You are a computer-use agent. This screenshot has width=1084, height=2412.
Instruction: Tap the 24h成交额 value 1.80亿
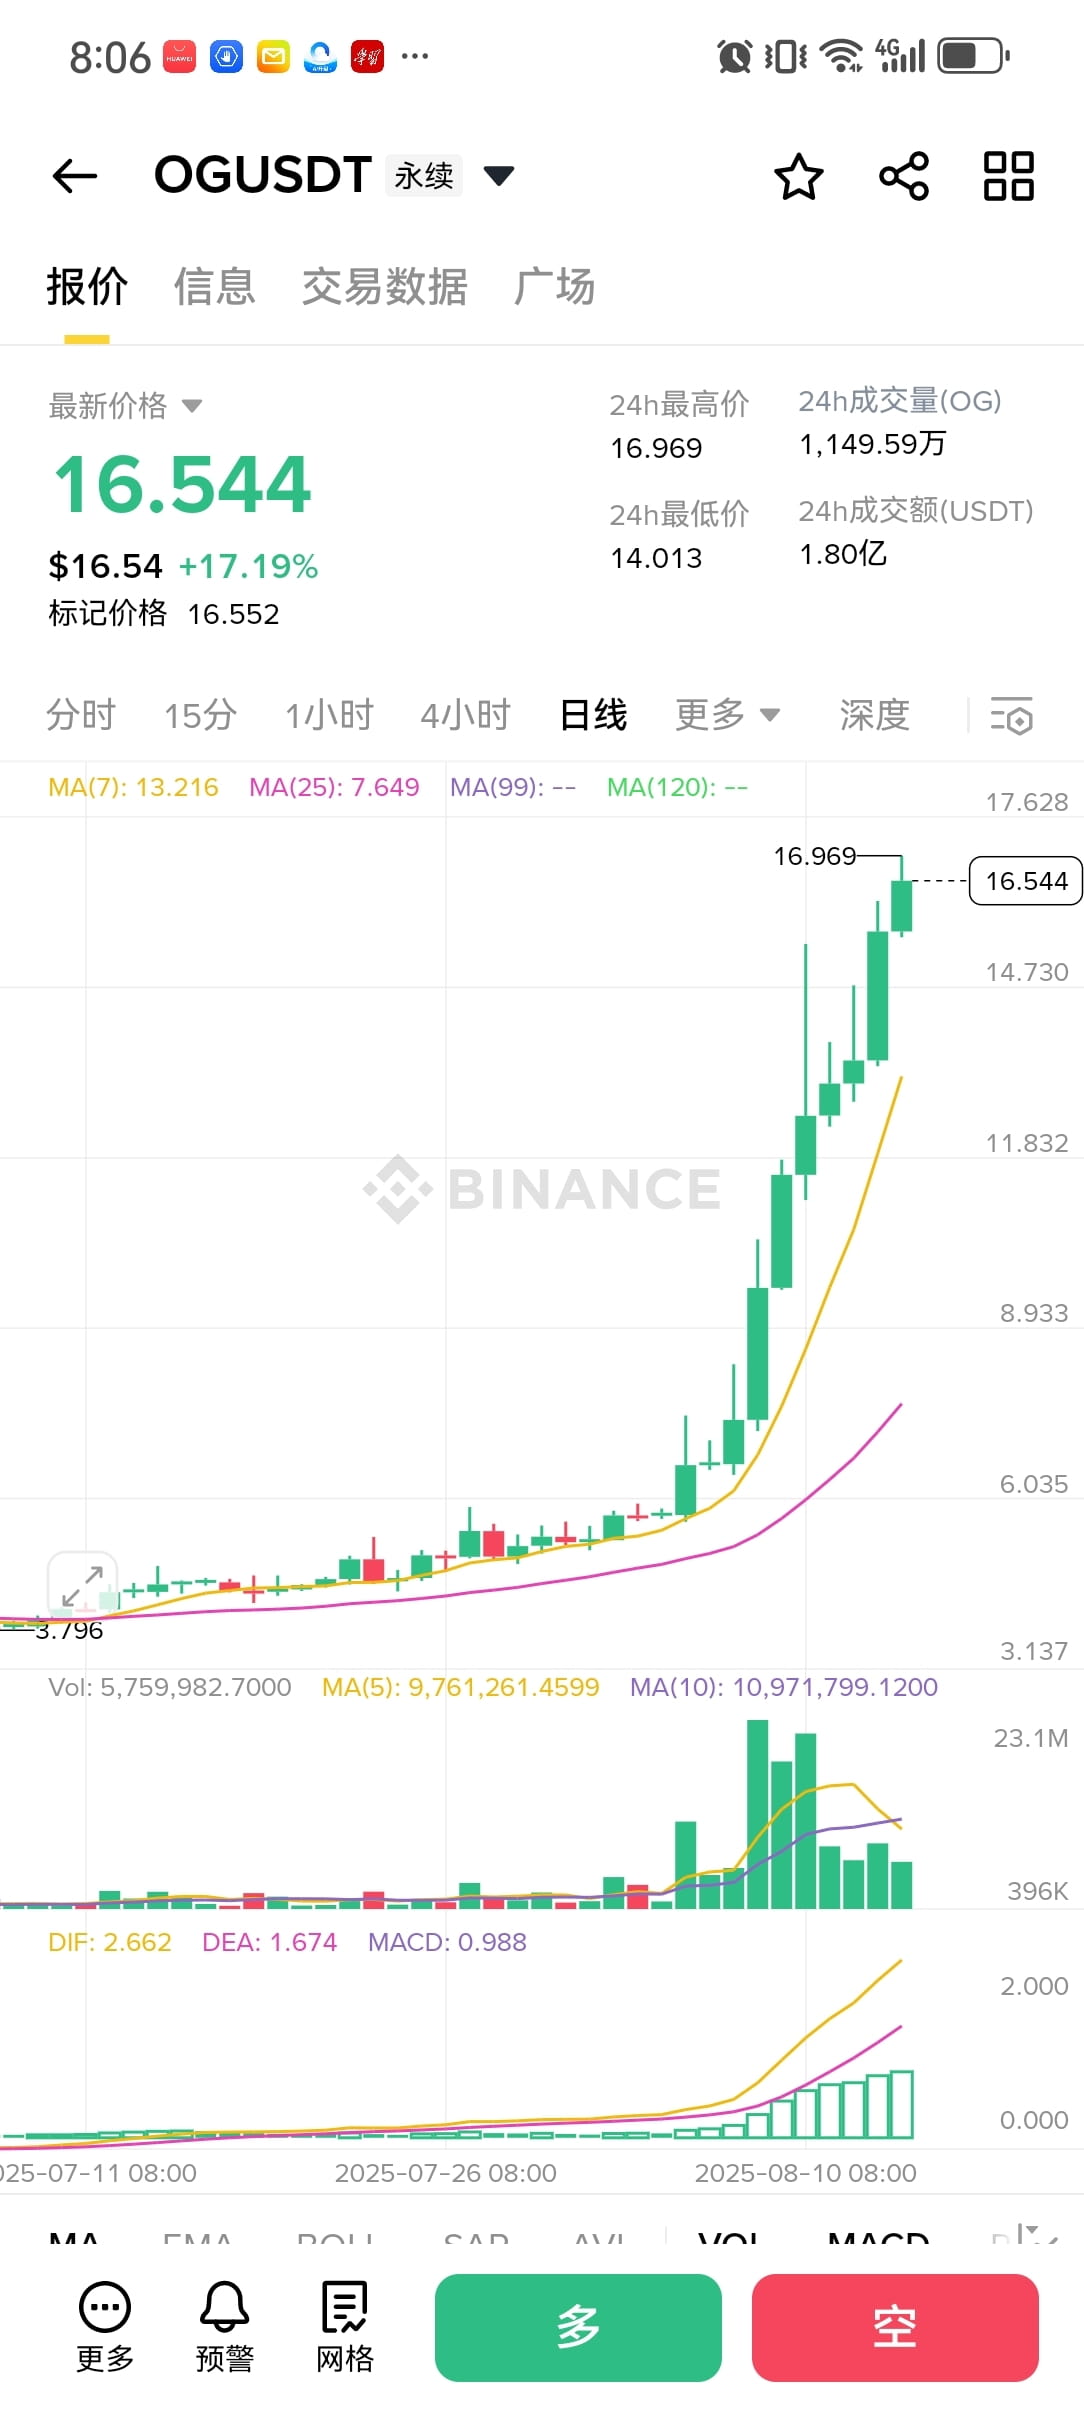click(x=843, y=554)
